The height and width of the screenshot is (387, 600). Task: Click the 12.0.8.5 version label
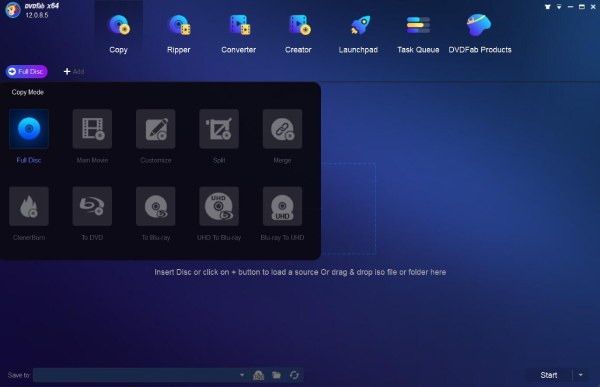tap(37, 15)
